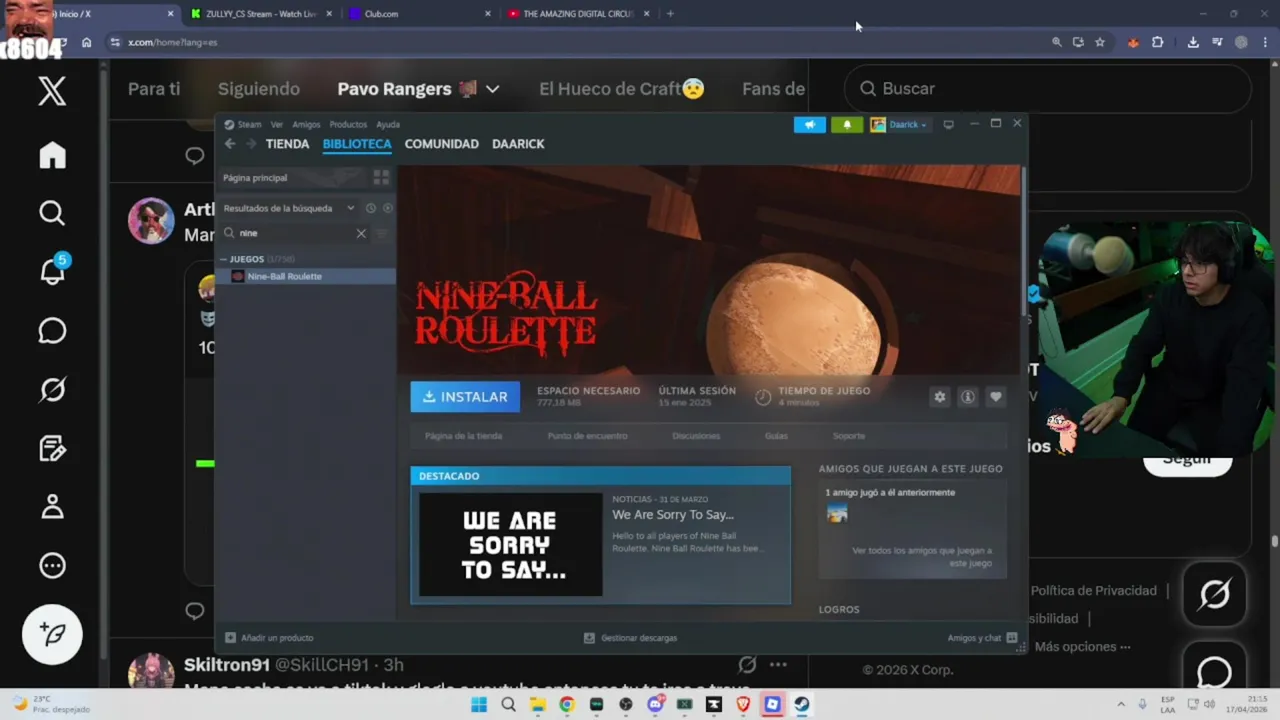This screenshot has width=1280, height=720.
Task: Open 'Ver todos los amigos que juegan'
Action: pyautogui.click(x=921, y=557)
